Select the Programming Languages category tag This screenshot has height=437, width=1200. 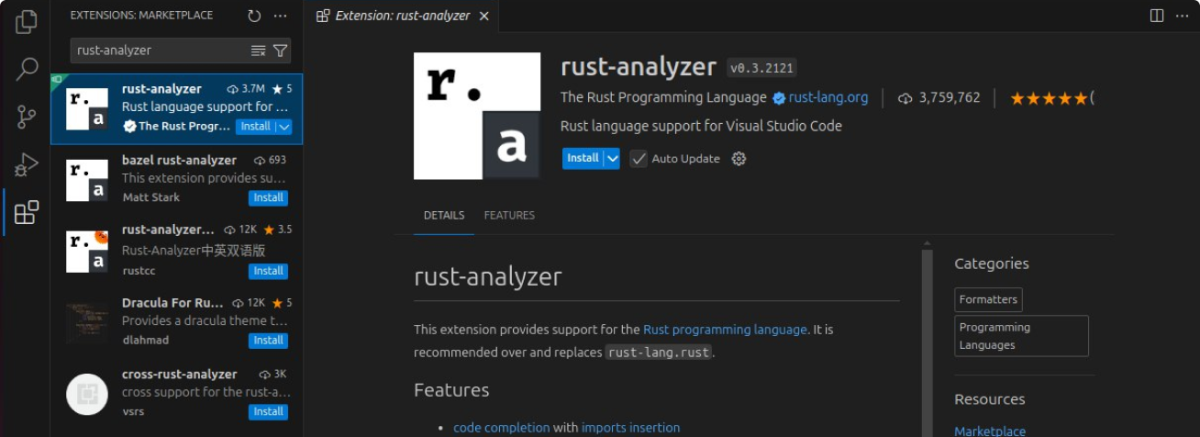[1021, 336]
